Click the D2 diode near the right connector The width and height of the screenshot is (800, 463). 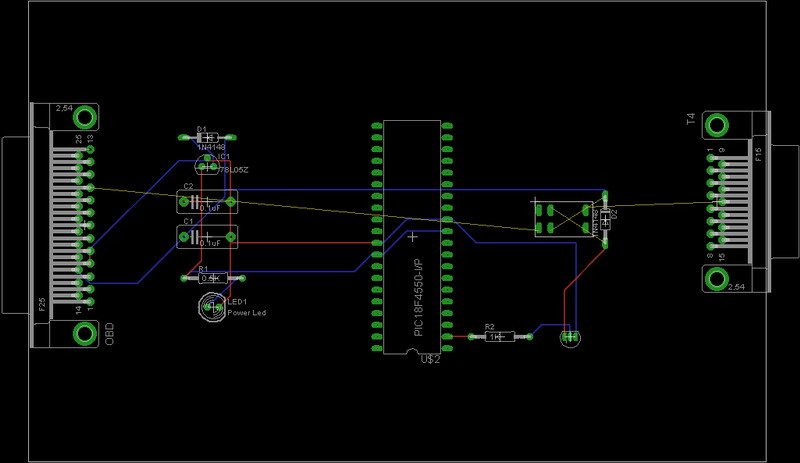[x=605, y=220]
